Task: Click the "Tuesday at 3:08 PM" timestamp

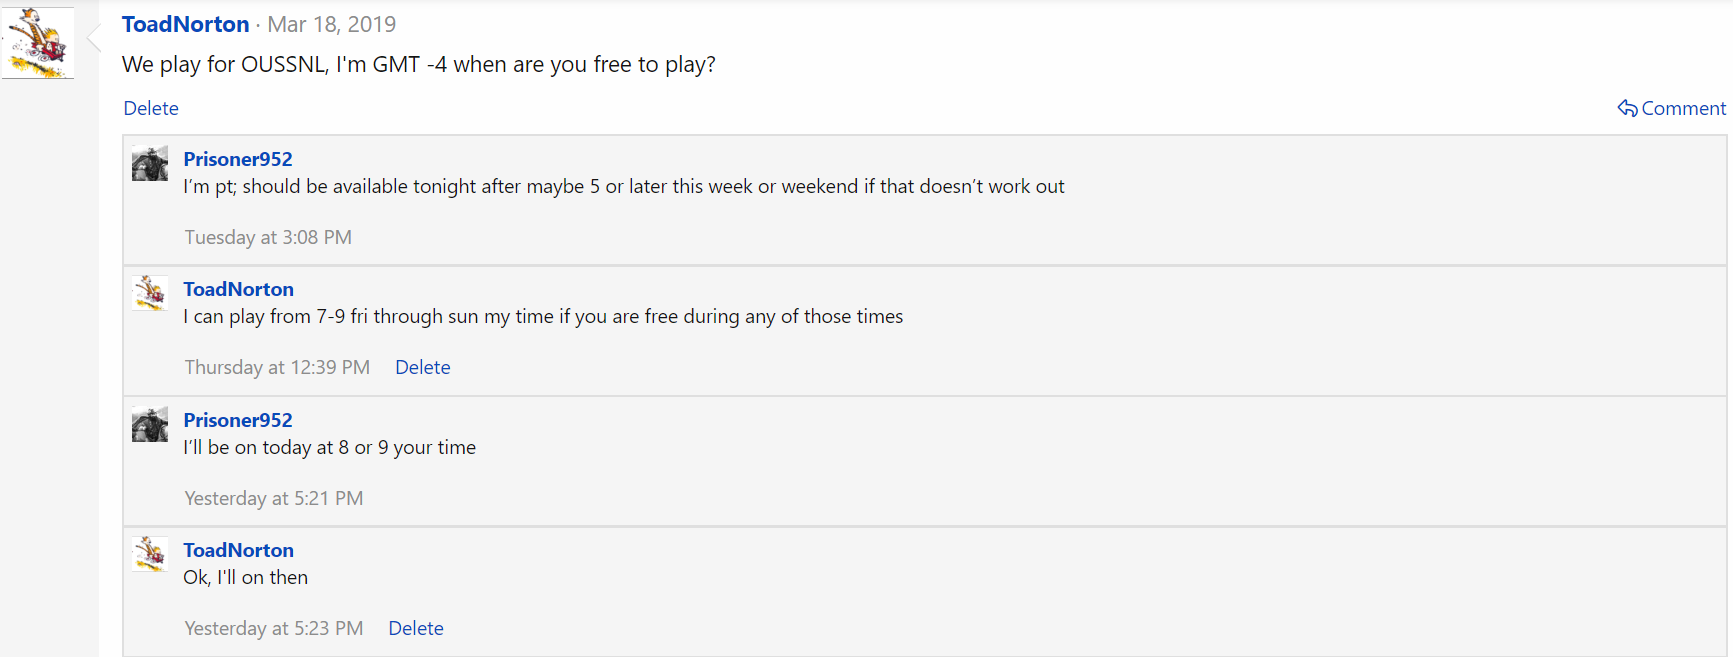Action: 268,237
